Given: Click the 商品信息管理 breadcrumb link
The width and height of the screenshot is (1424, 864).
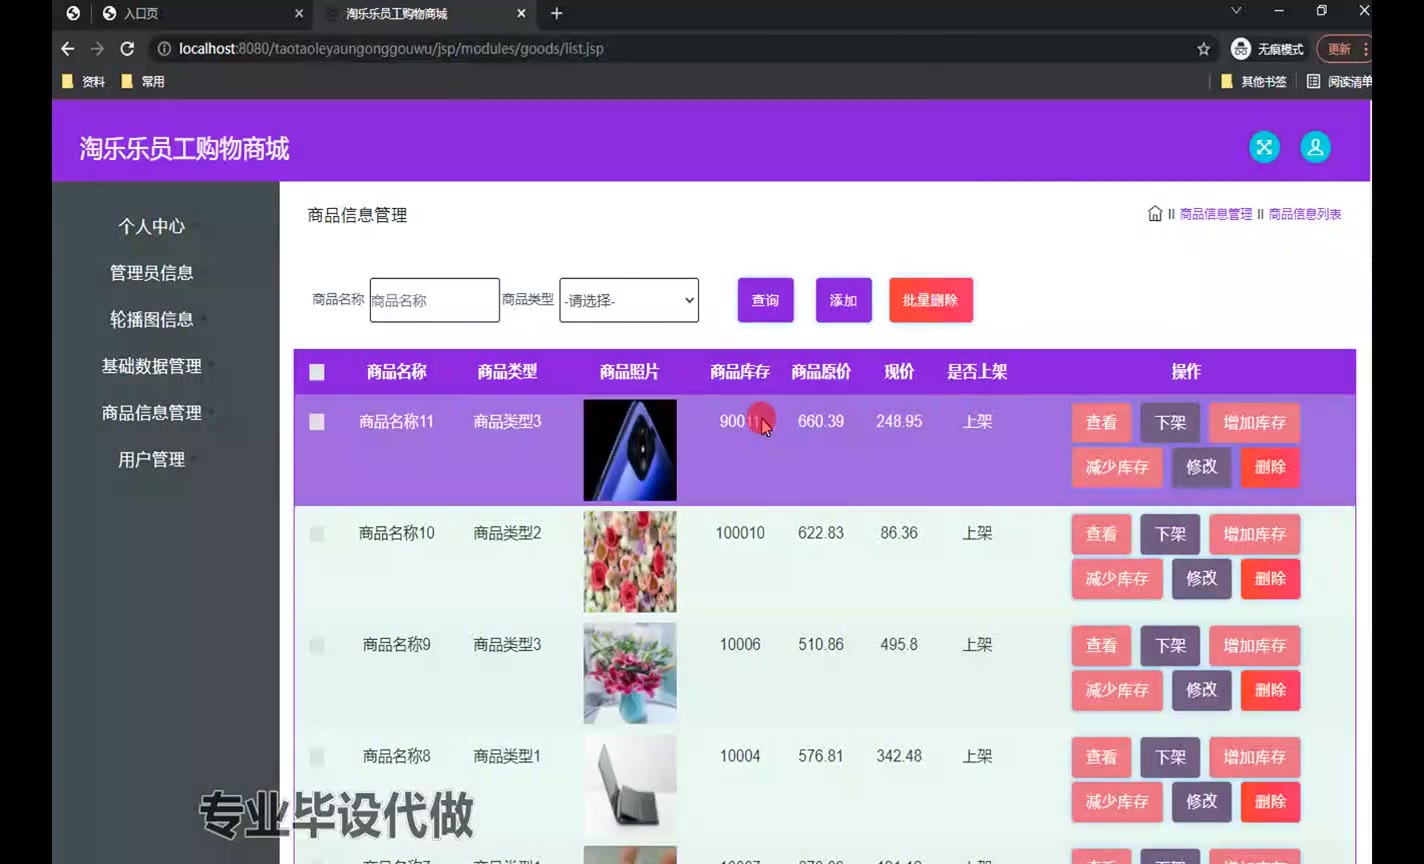Looking at the screenshot, I should (1216, 214).
